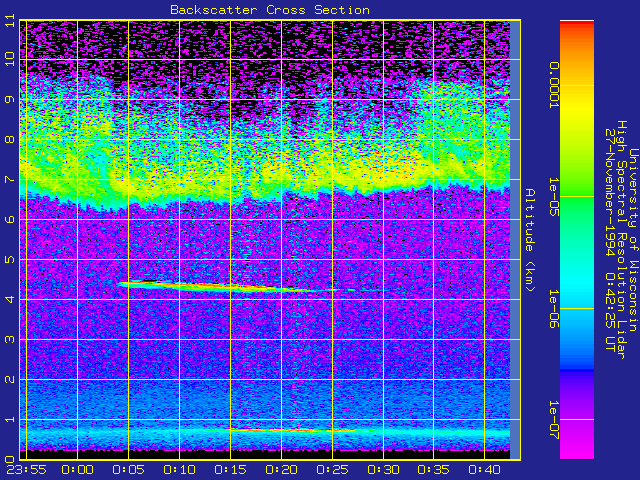Viewport: 640px width, 480px height.
Task: Click the 0:05 time axis label
Action: point(129,470)
